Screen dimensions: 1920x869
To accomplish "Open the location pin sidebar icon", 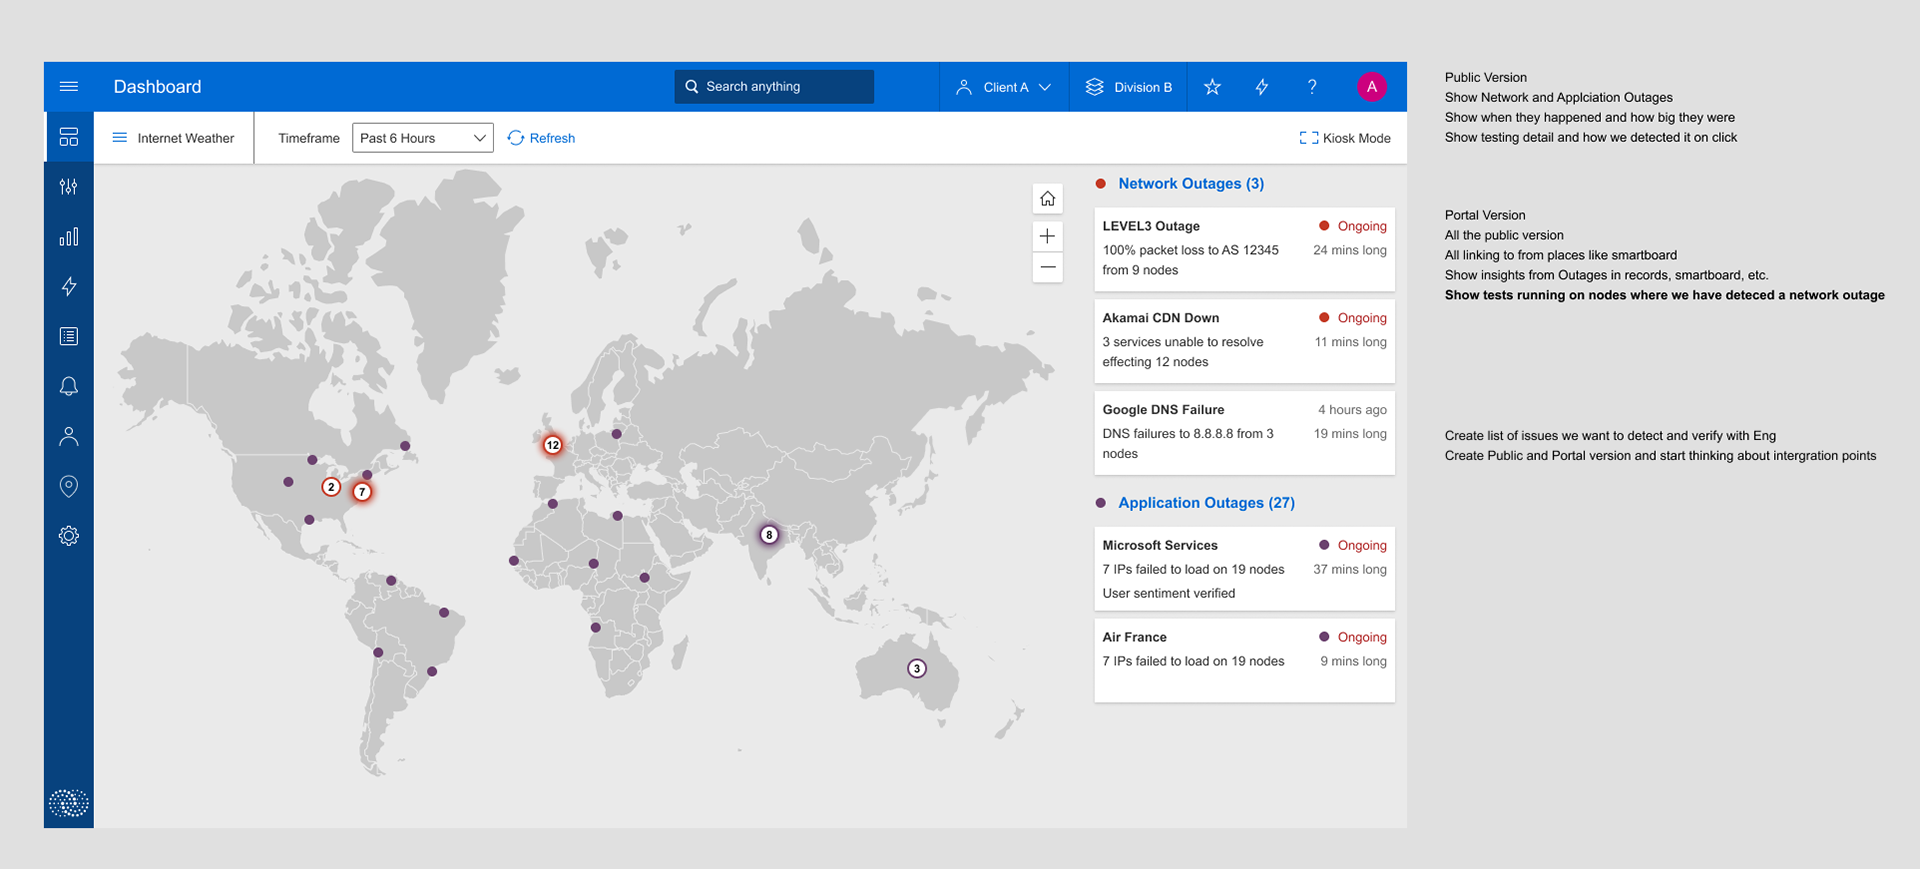I will pos(69,487).
